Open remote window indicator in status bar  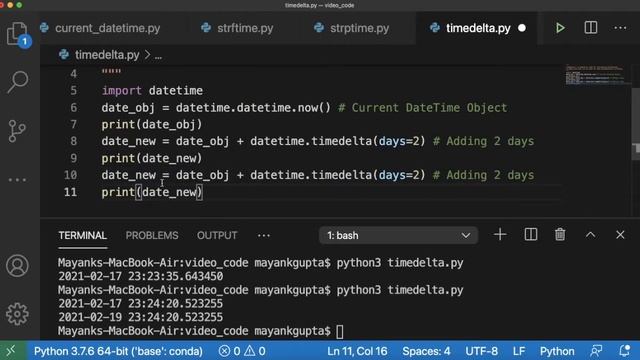pos(11,351)
